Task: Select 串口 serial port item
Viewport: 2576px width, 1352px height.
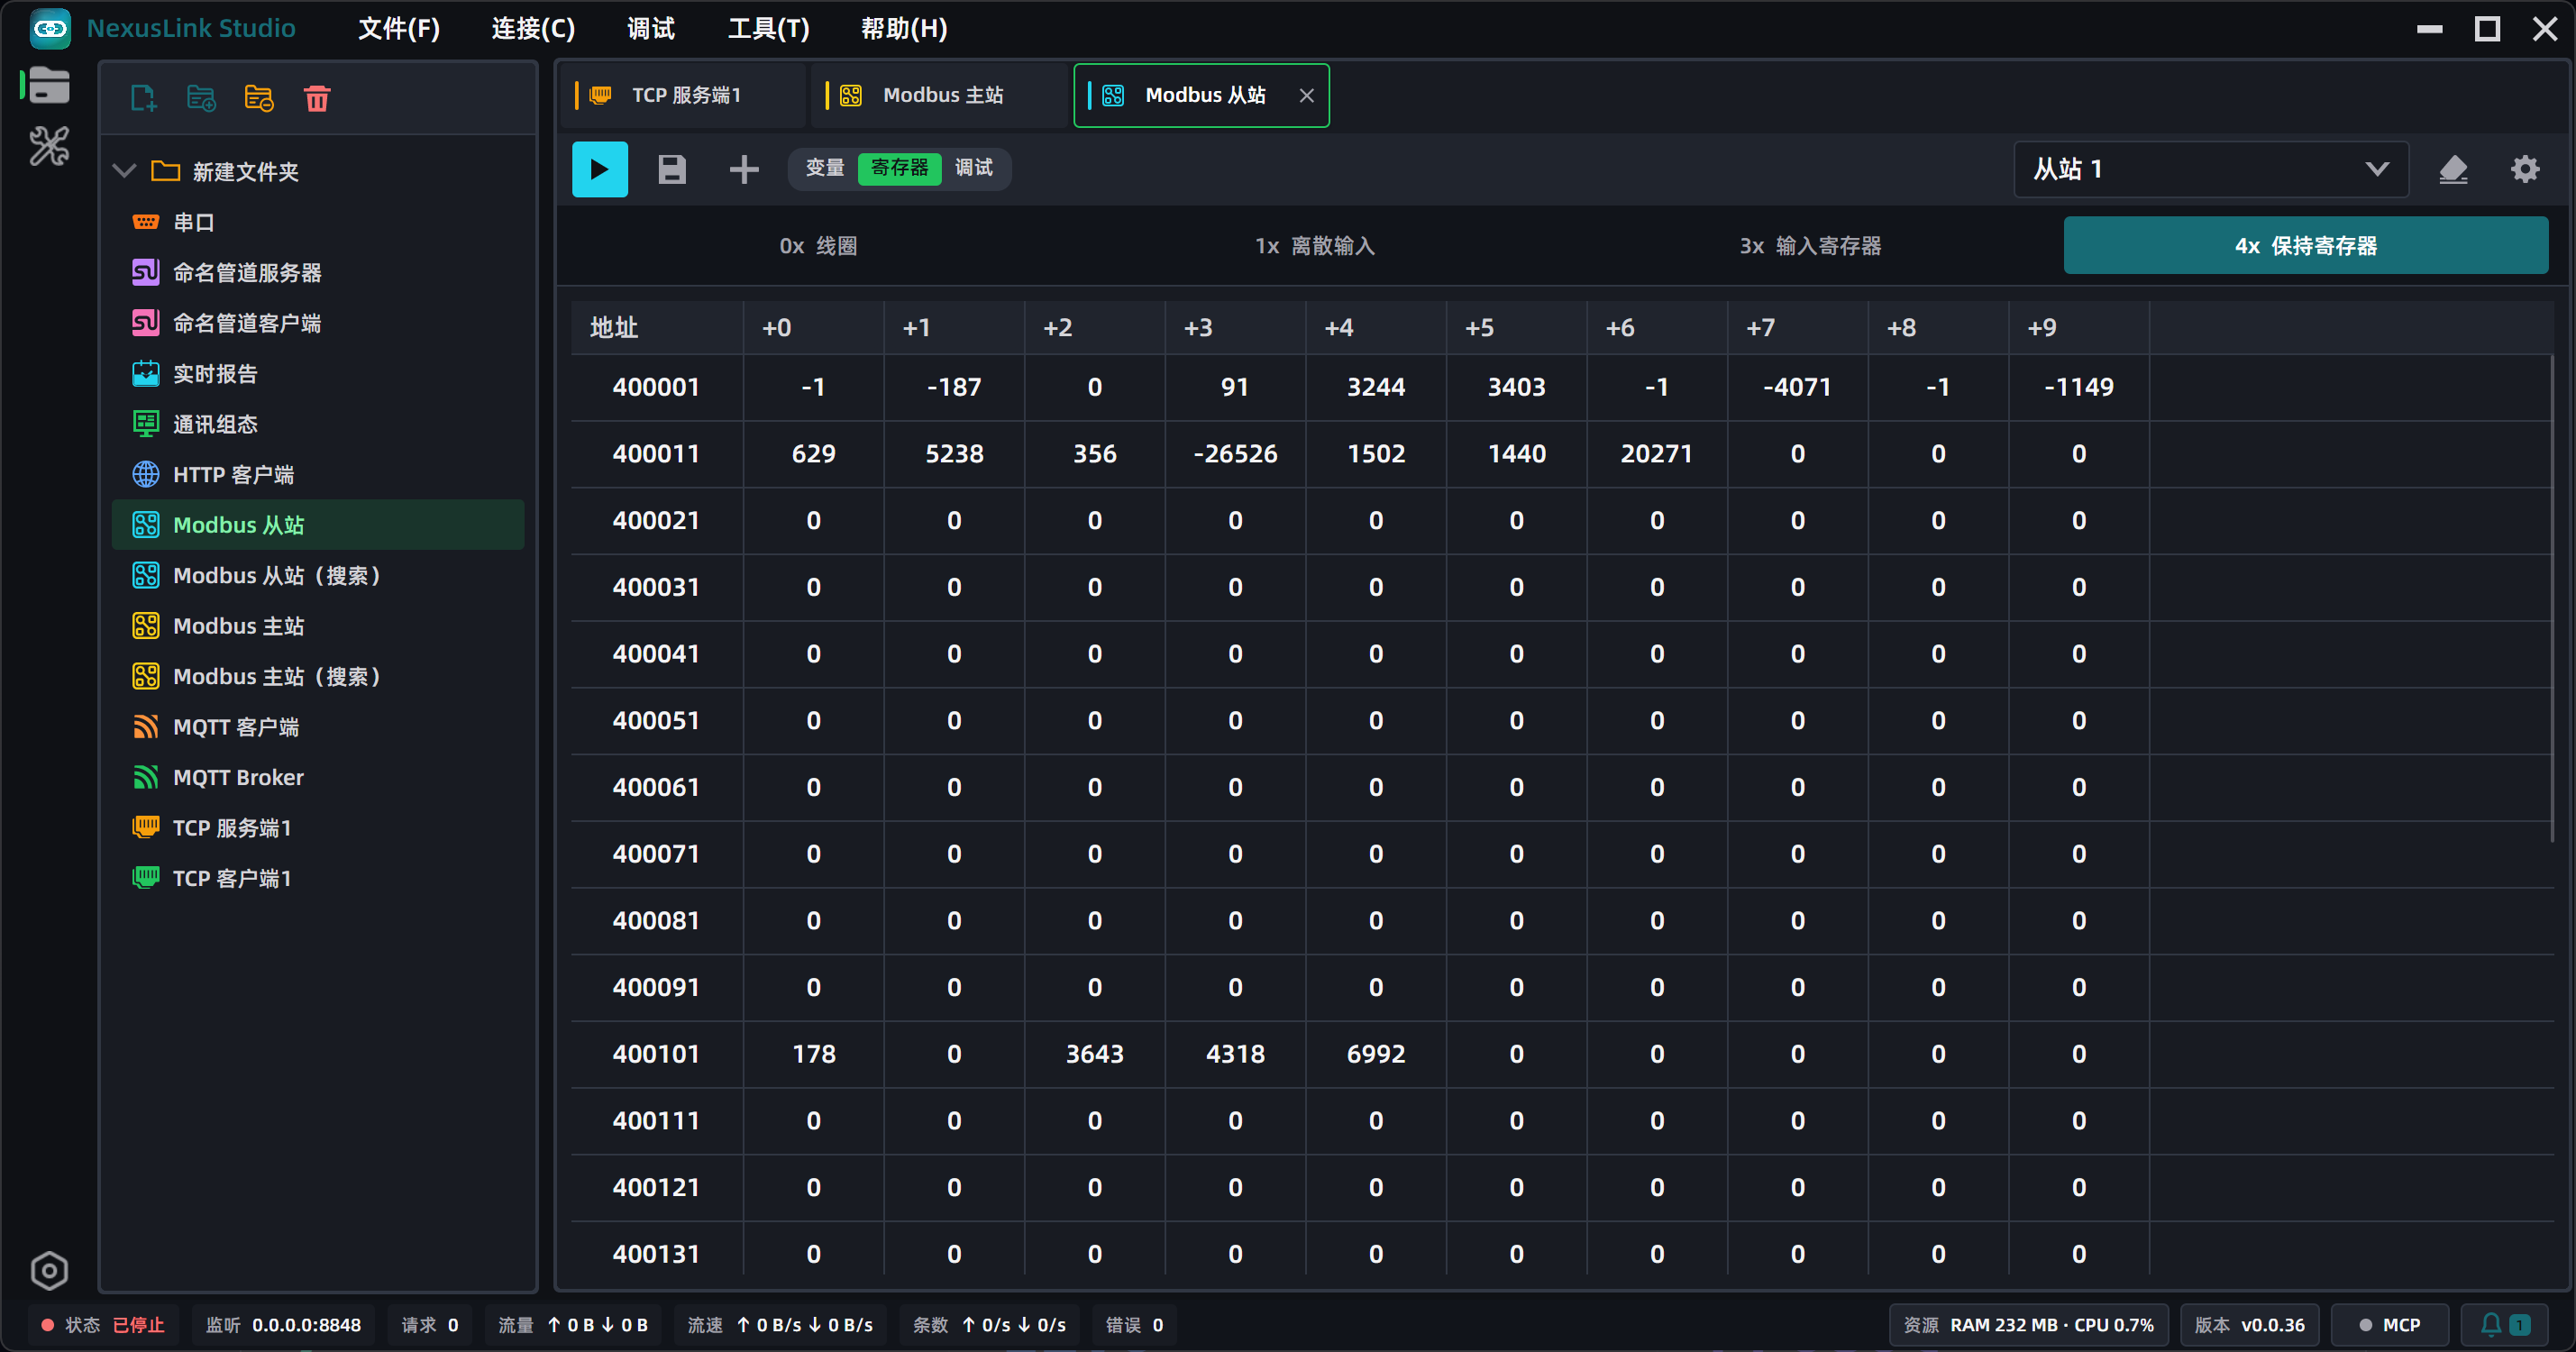Action: [x=318, y=222]
